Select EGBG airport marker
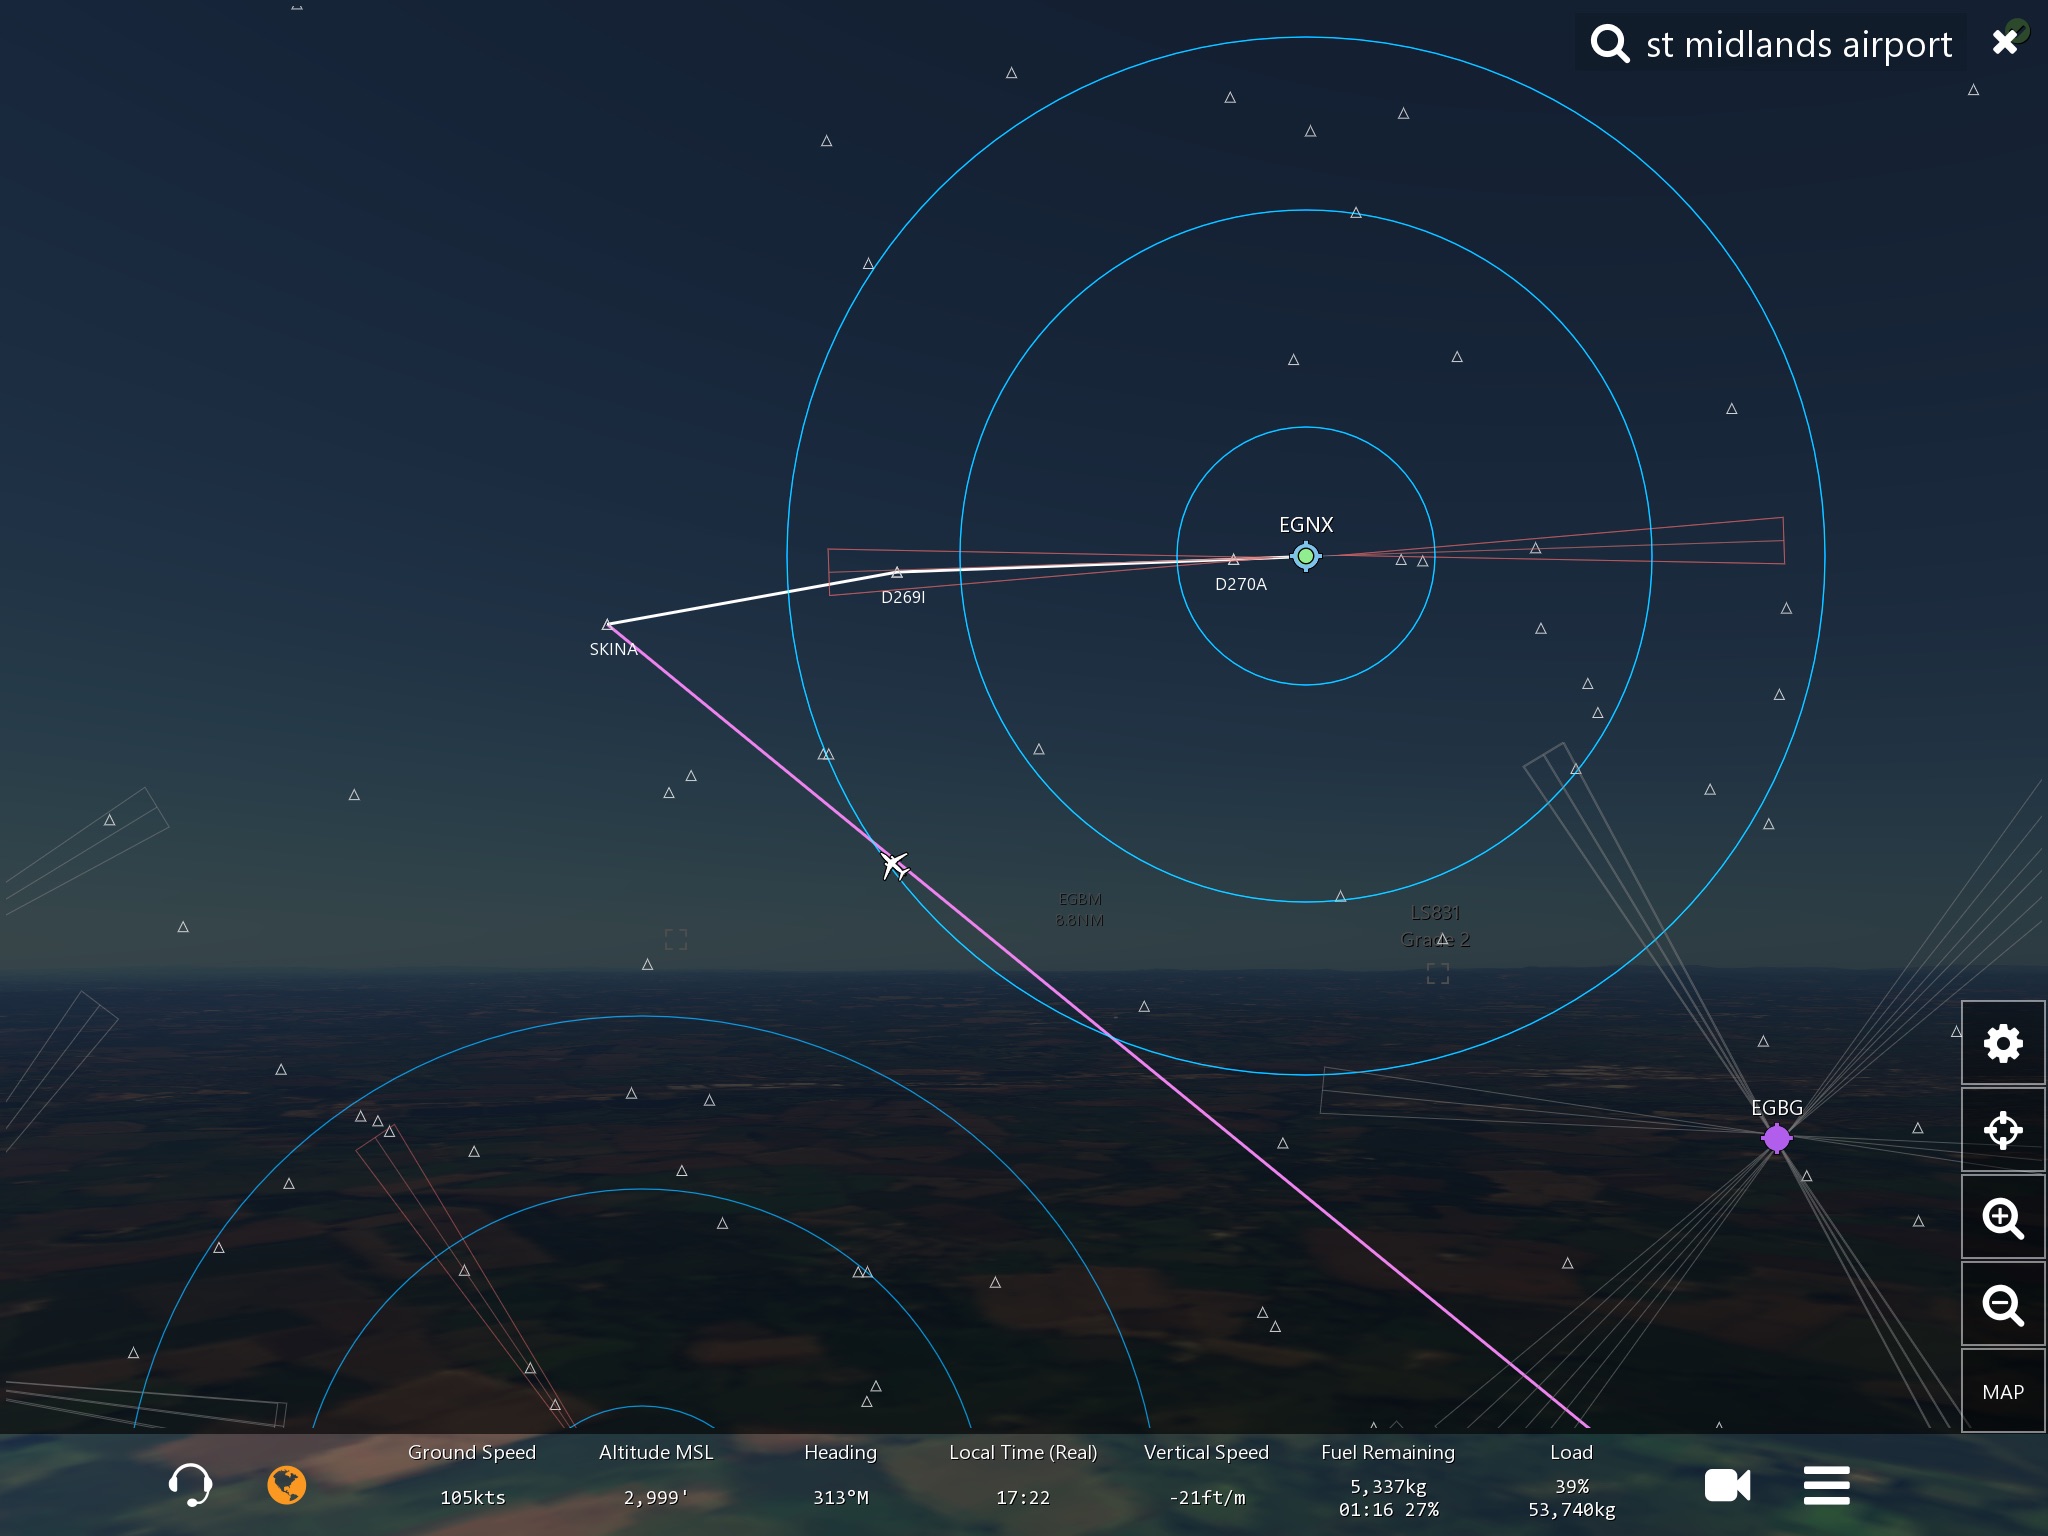 coord(1776,1137)
